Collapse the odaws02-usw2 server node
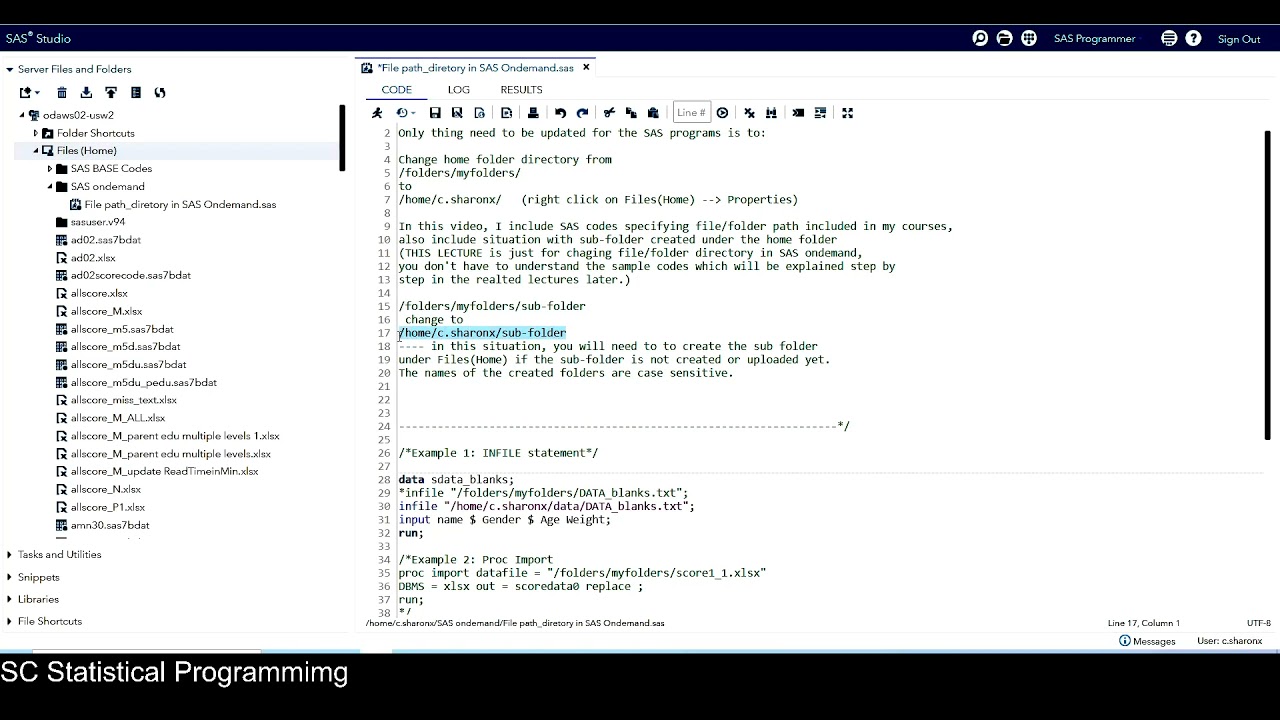This screenshot has height=720, width=1280. 22,115
